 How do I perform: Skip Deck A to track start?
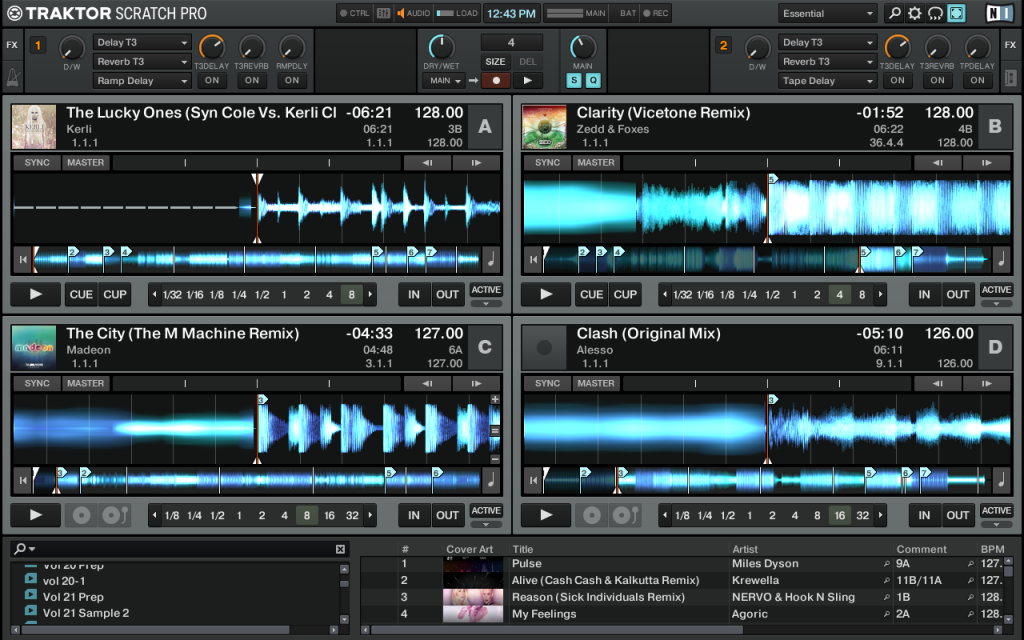pyautogui.click(x=23, y=260)
